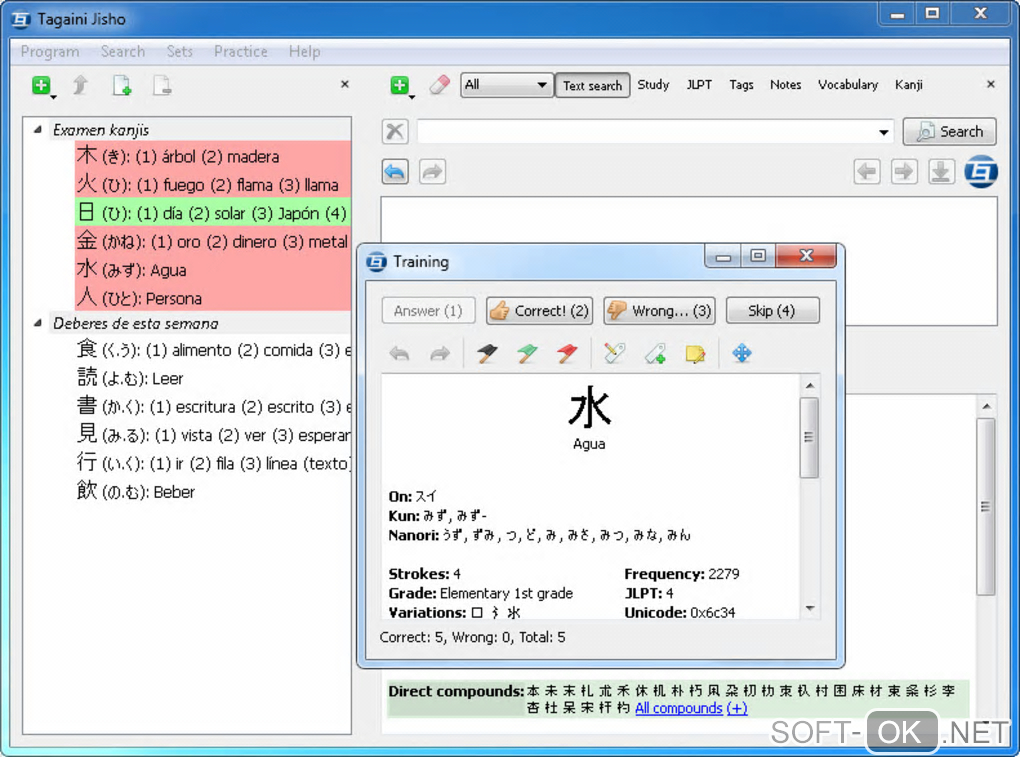Toggle the Notes filter

785,85
